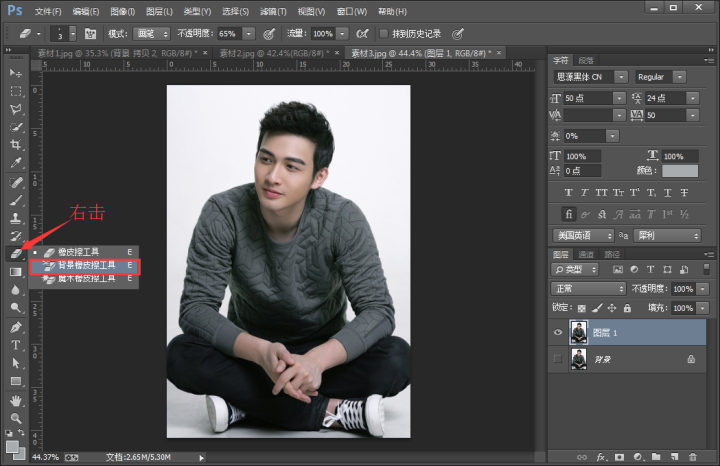The height and width of the screenshot is (466, 720).
Task: Open the 滤镜(T) menu
Action: (x=274, y=11)
